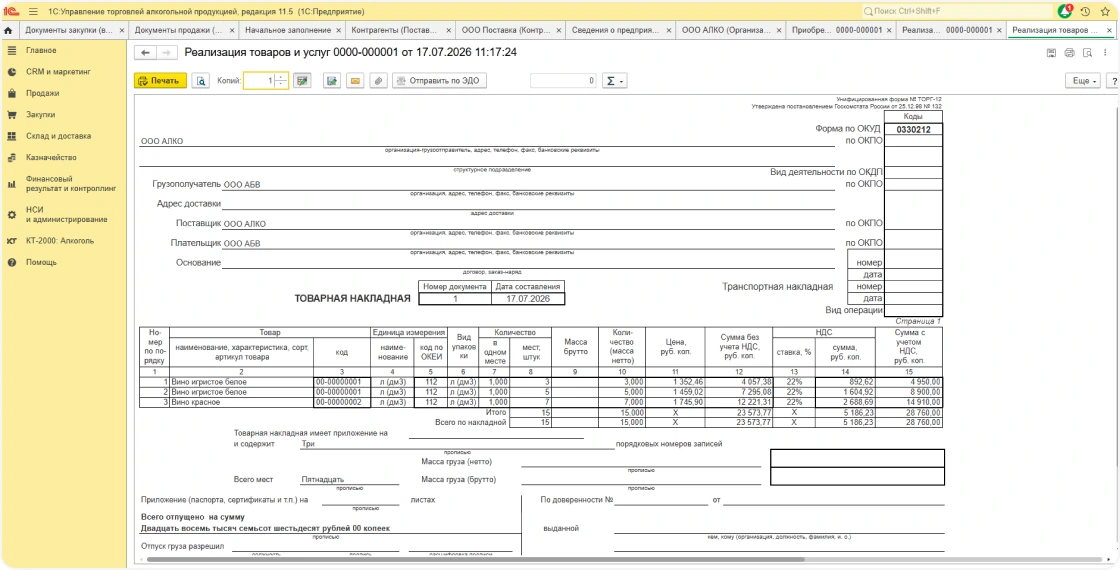Click the save diskette icon at top right
This screenshot has width=1120, height=570.
(x=1051, y=53)
